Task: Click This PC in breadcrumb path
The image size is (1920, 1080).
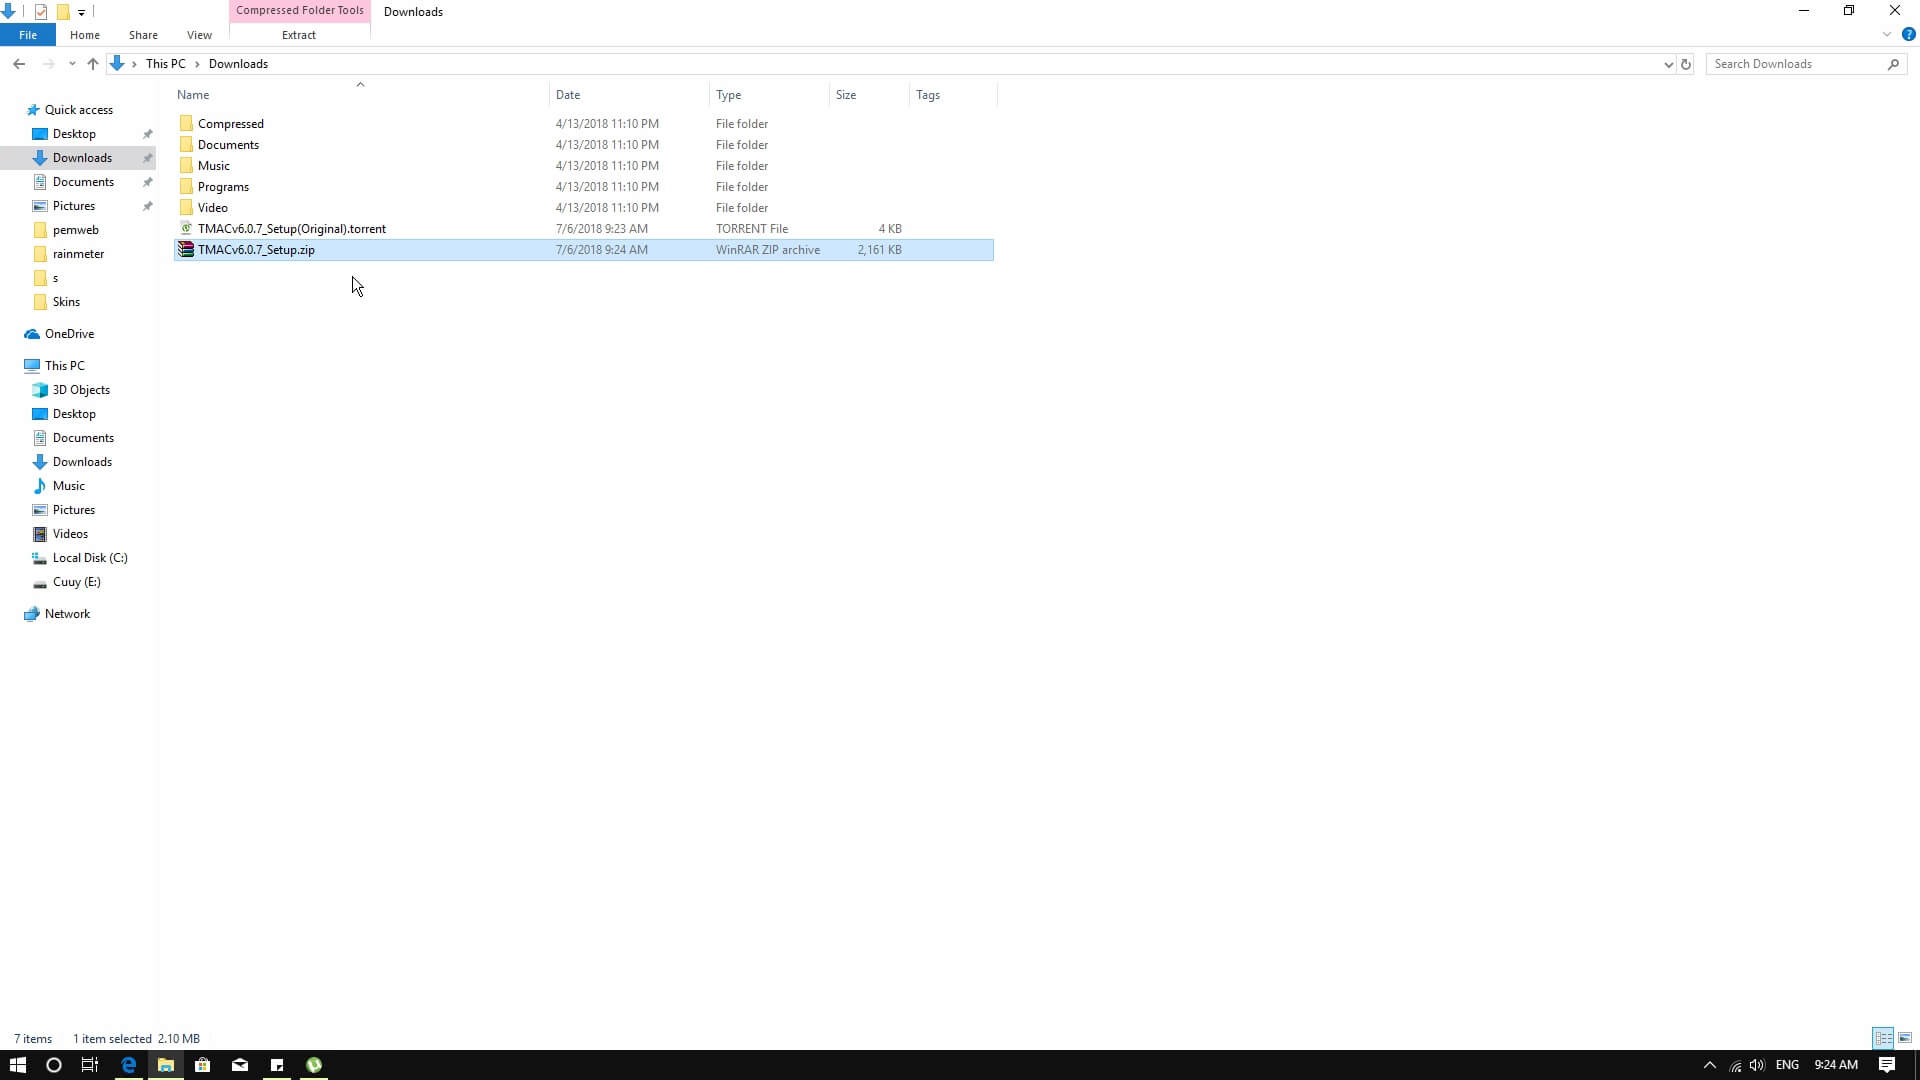Action: pos(165,64)
